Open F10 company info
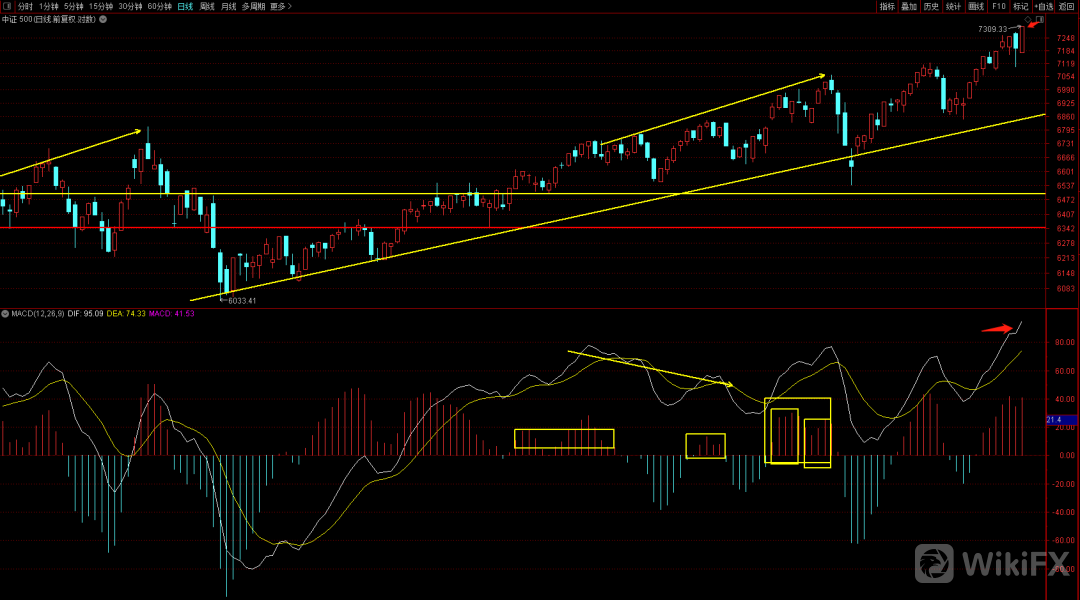The width and height of the screenshot is (1080, 600). pyautogui.click(x=998, y=6)
